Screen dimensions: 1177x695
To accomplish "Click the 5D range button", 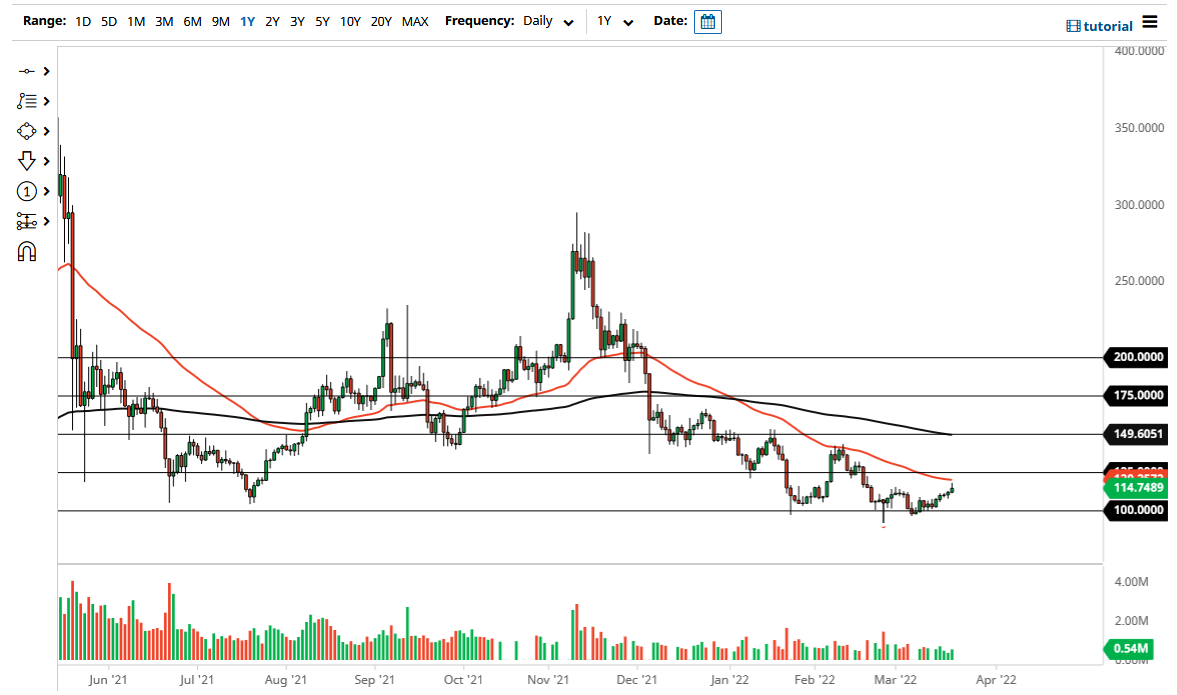I will [x=109, y=20].
